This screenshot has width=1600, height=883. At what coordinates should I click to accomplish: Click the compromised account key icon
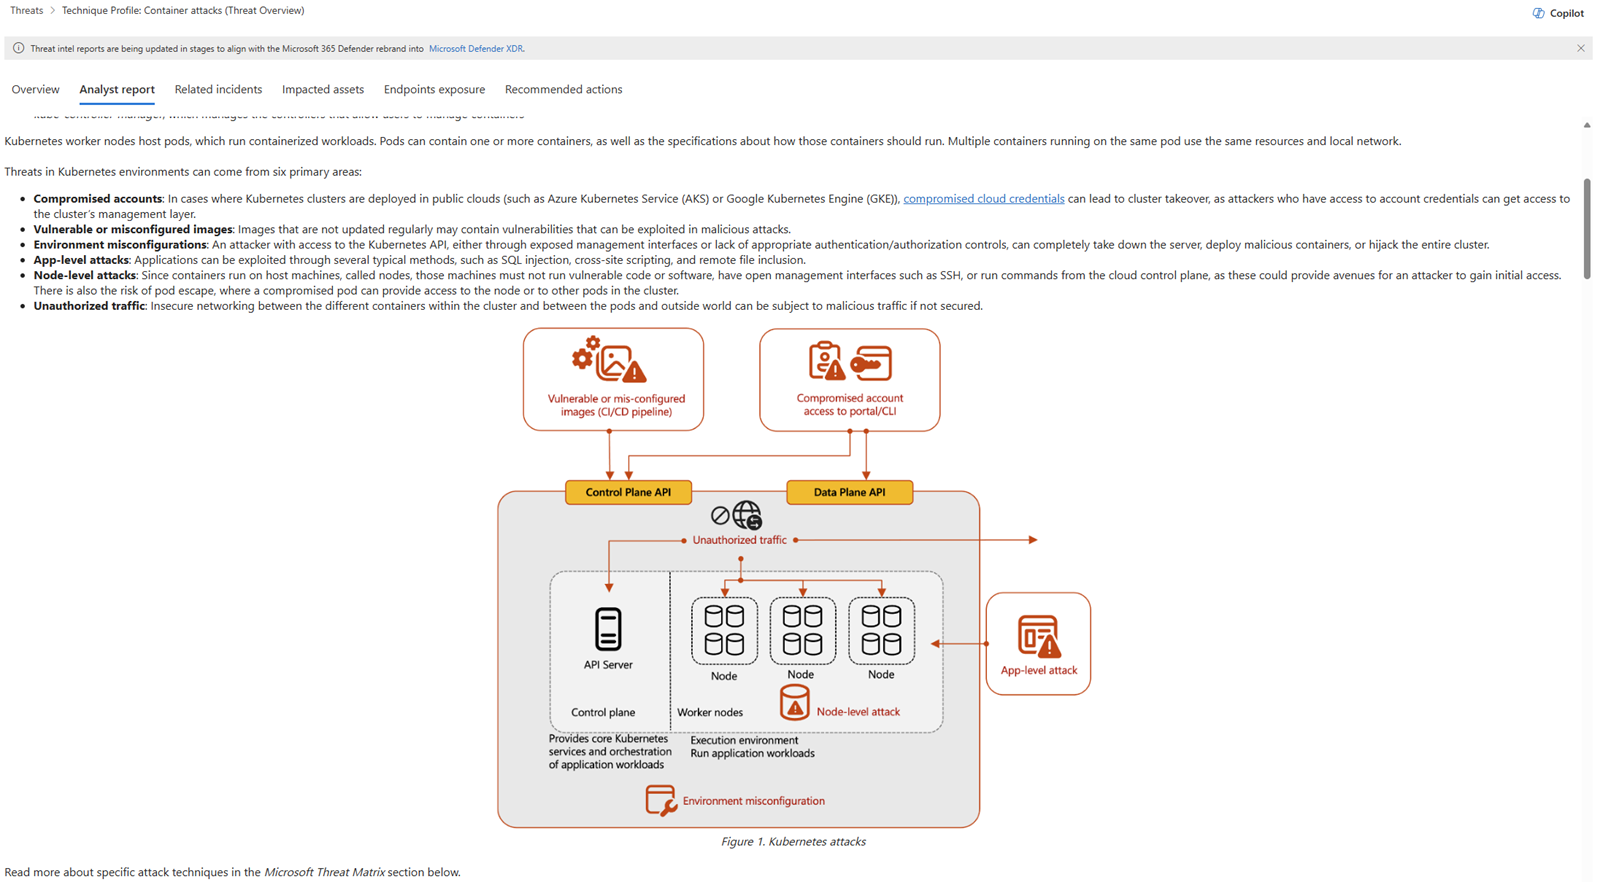(x=871, y=363)
